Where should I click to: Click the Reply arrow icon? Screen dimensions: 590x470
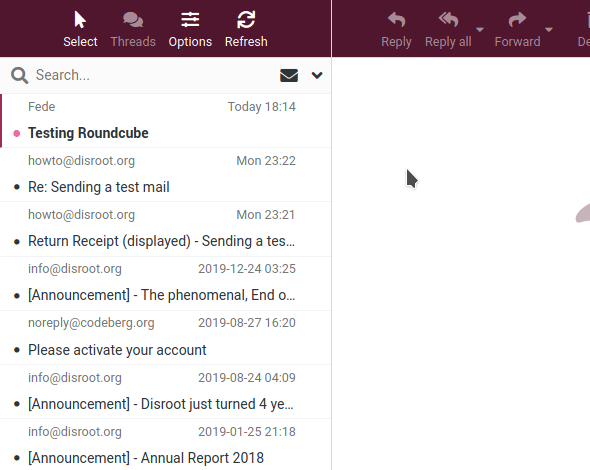coord(396,20)
